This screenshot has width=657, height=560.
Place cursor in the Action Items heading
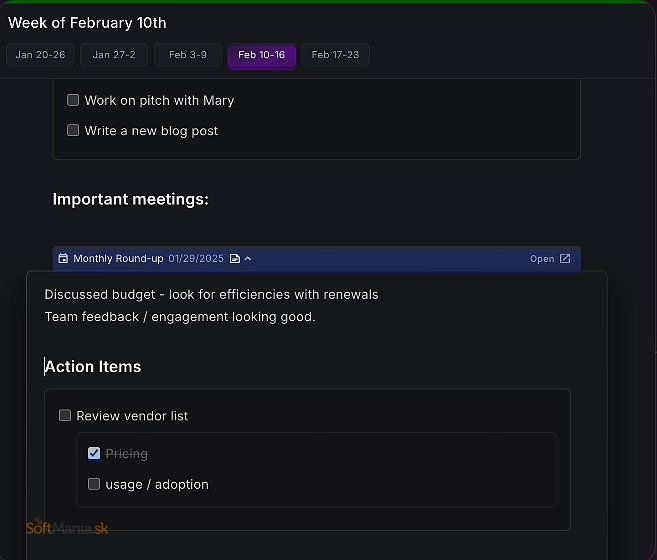[x=93, y=367]
